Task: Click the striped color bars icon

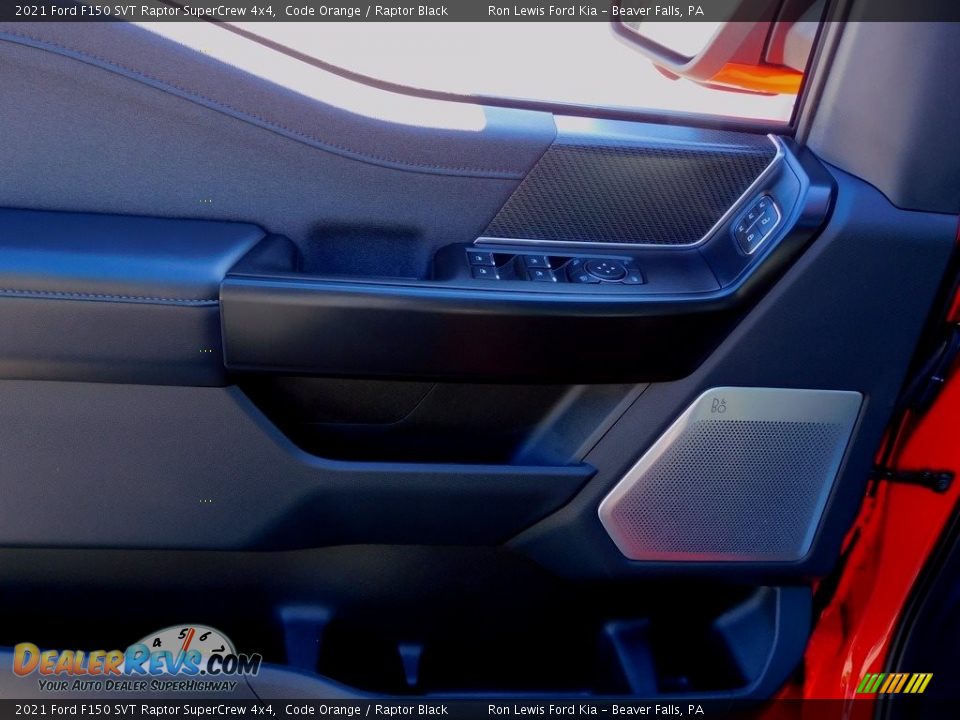Action: click(x=894, y=683)
